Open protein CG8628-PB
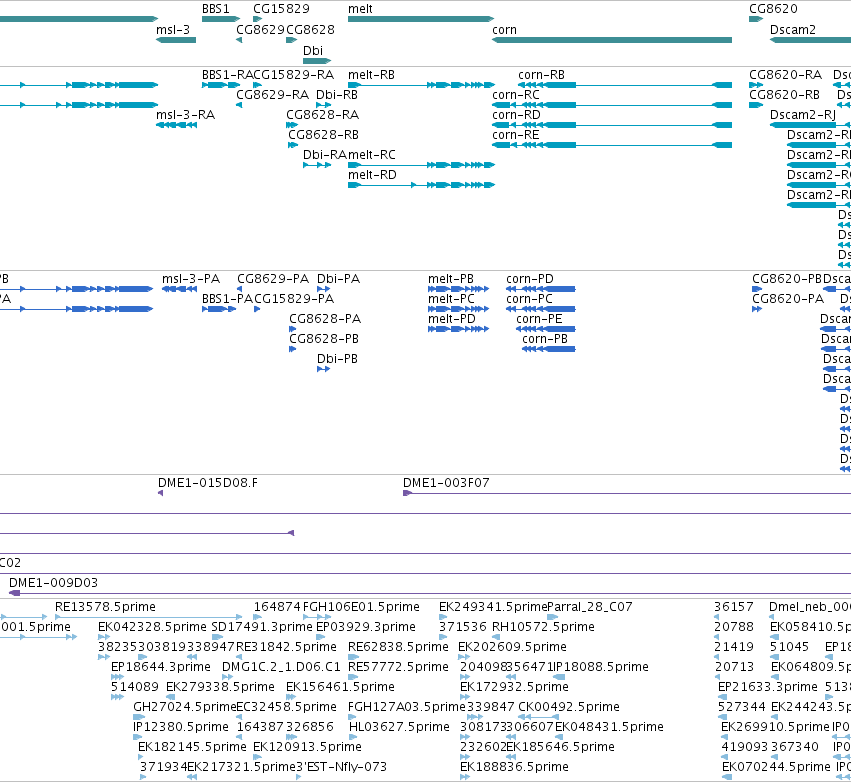This screenshot has width=851, height=782. 324,339
